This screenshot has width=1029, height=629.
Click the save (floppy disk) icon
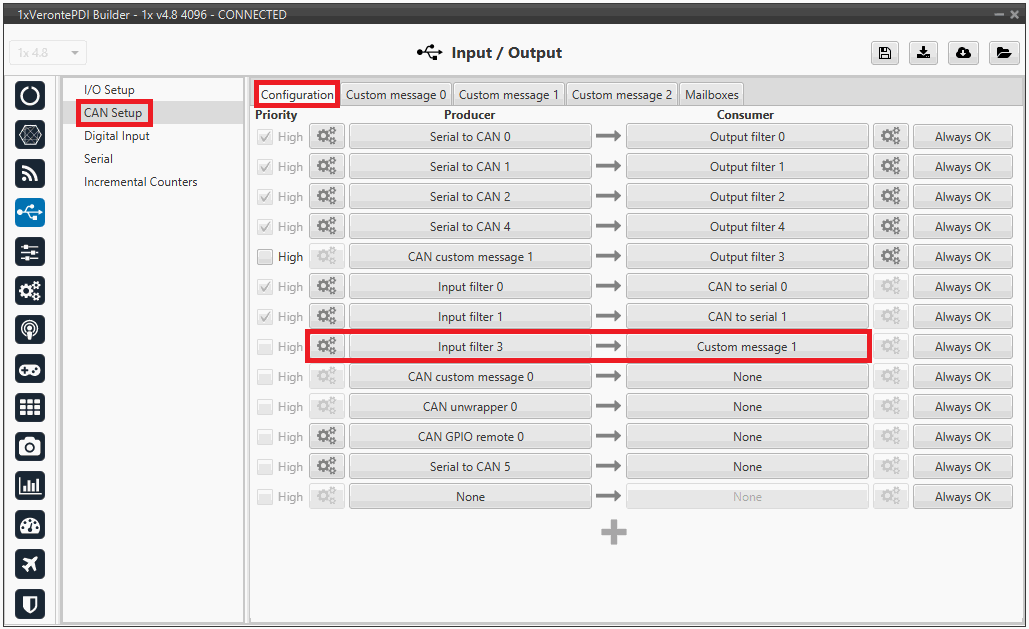(x=885, y=54)
